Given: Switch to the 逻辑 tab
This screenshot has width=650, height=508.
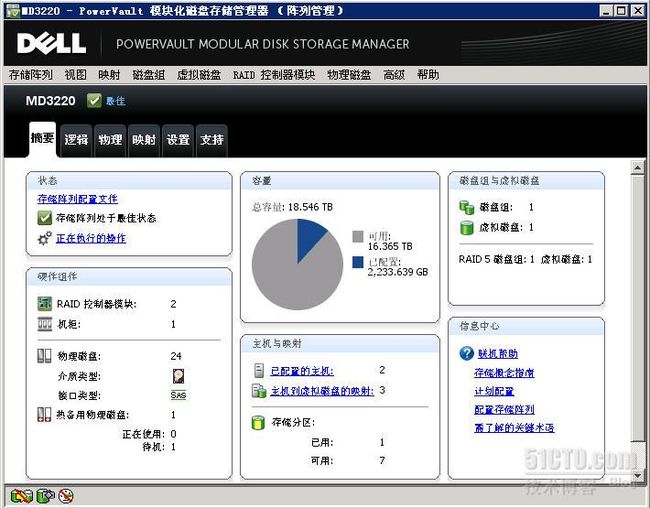Looking at the screenshot, I should [76, 140].
